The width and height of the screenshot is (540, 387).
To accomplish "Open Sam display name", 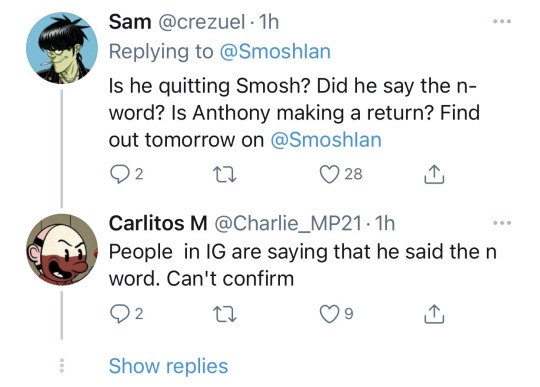I will click(130, 22).
